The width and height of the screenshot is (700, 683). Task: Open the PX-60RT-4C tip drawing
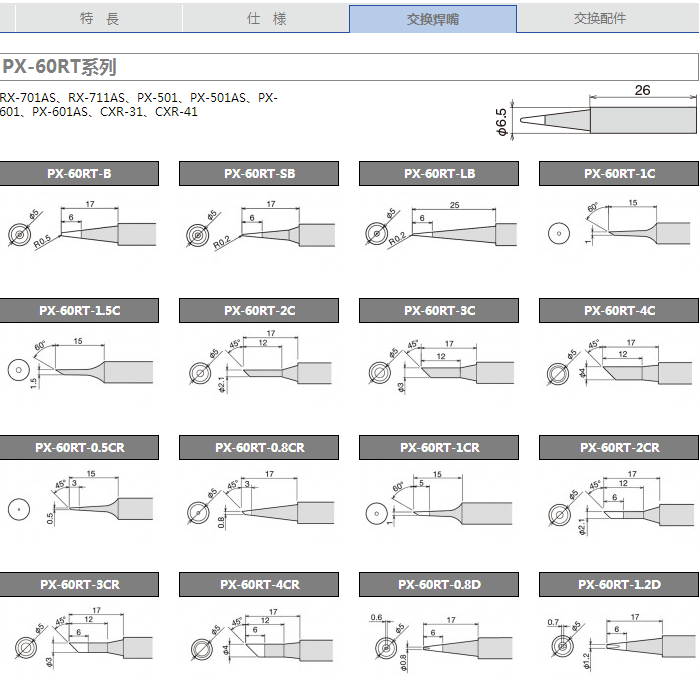click(620, 362)
